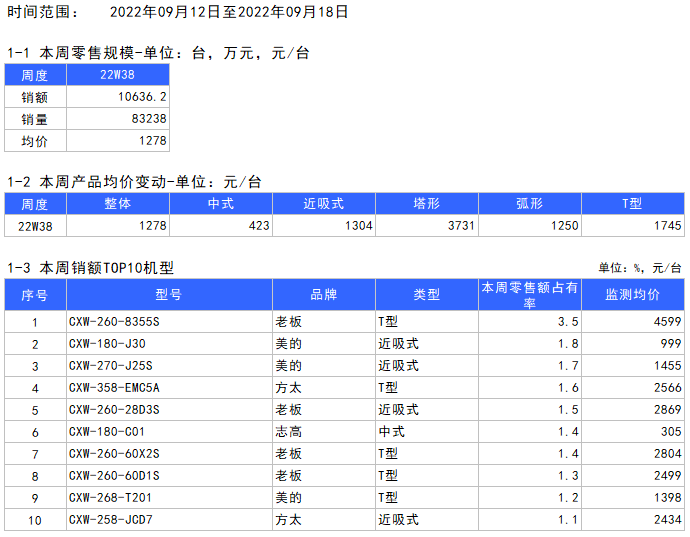Click brand 老板 in CXW-260-8355S row
Screen dimensions: 690x537
tap(289, 322)
